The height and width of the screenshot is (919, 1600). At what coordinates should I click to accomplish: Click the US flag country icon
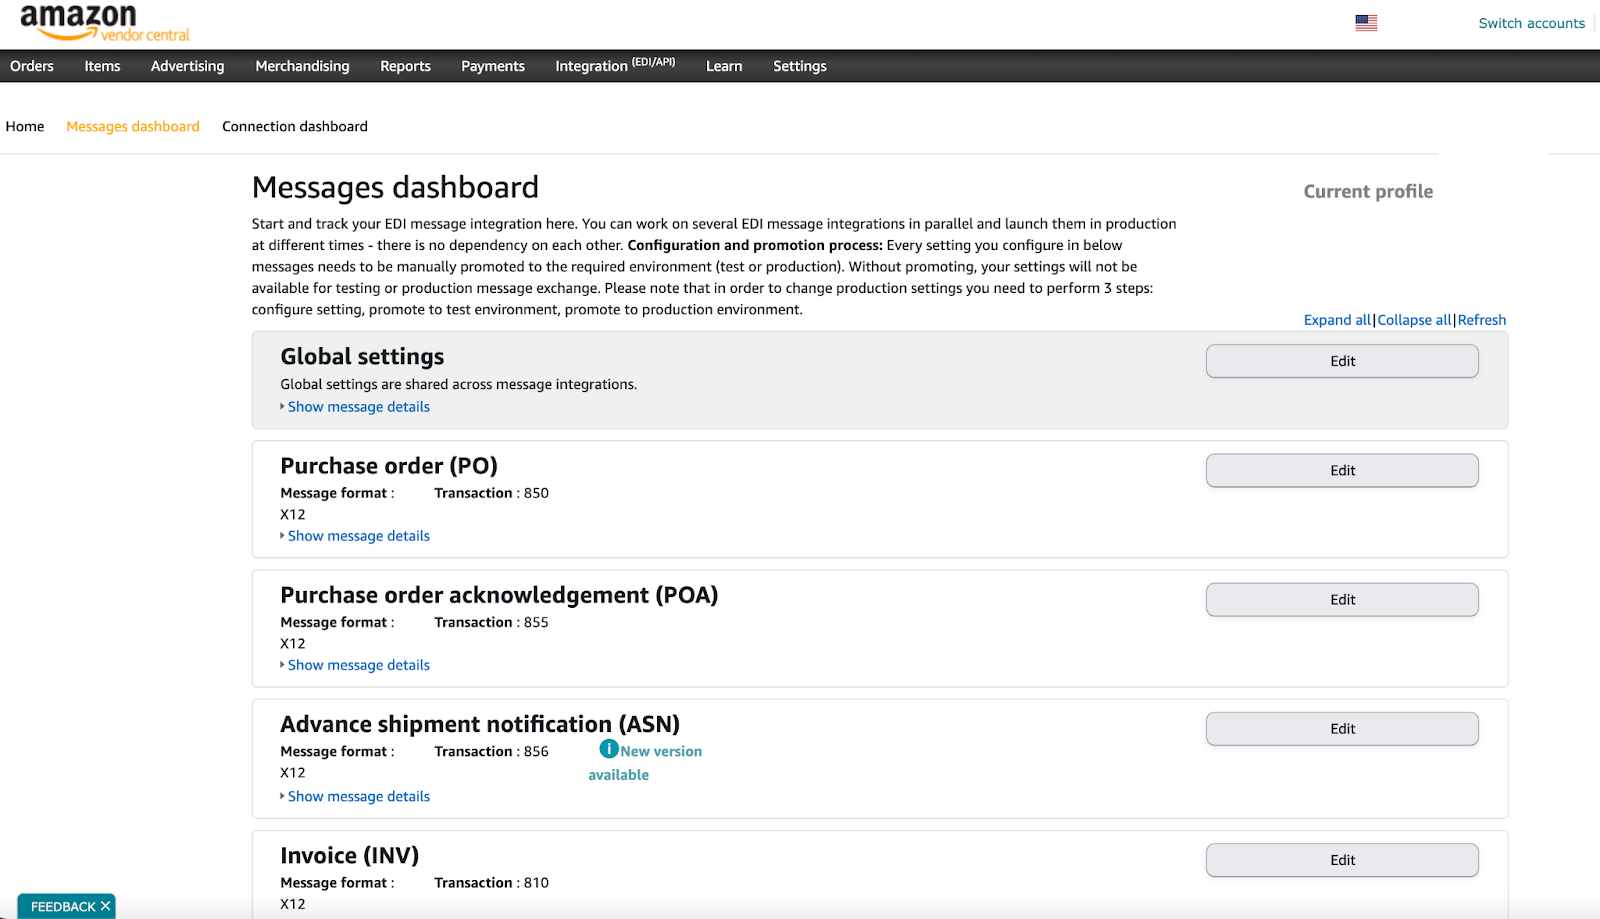tap(1366, 23)
